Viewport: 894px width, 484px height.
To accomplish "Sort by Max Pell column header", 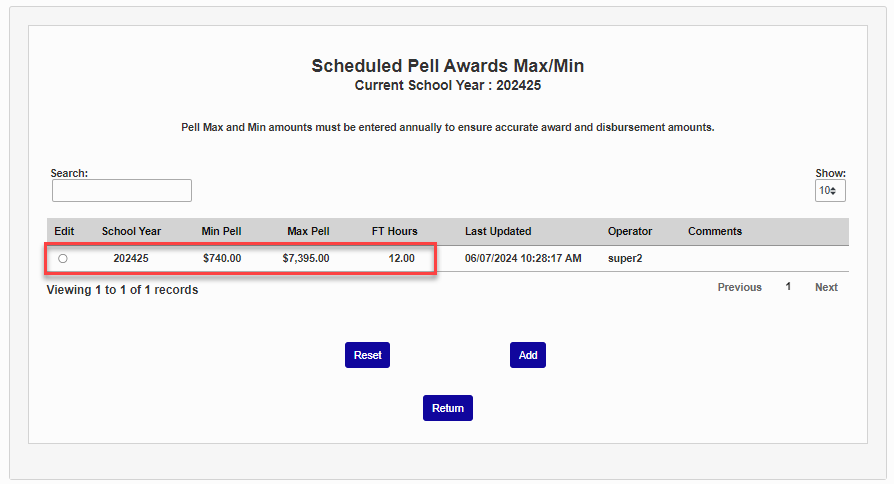I will point(308,231).
